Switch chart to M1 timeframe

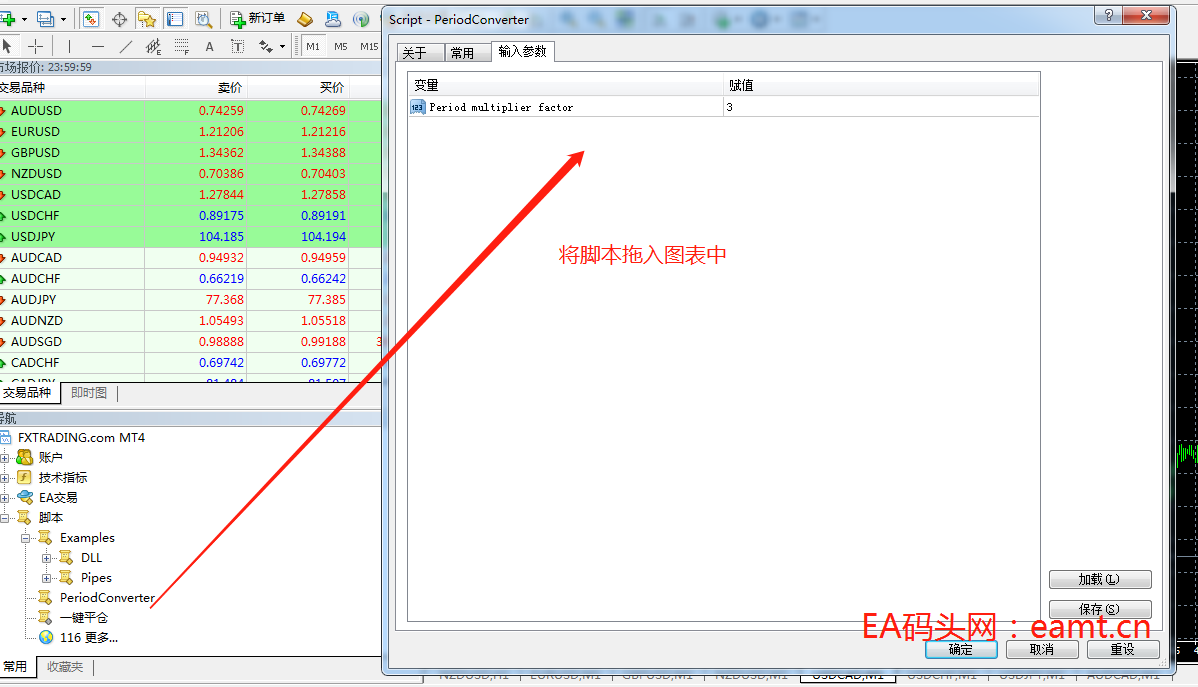click(x=313, y=47)
